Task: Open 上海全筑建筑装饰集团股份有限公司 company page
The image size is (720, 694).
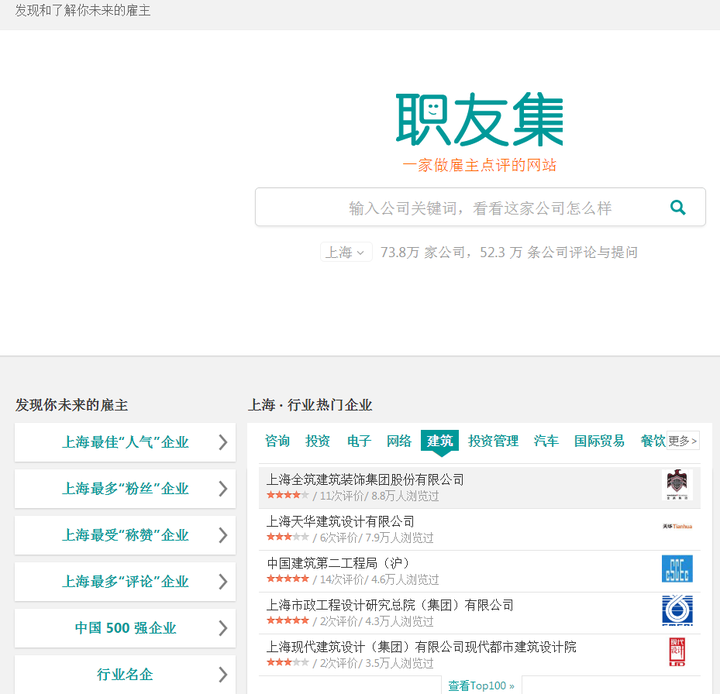Action: click(365, 480)
